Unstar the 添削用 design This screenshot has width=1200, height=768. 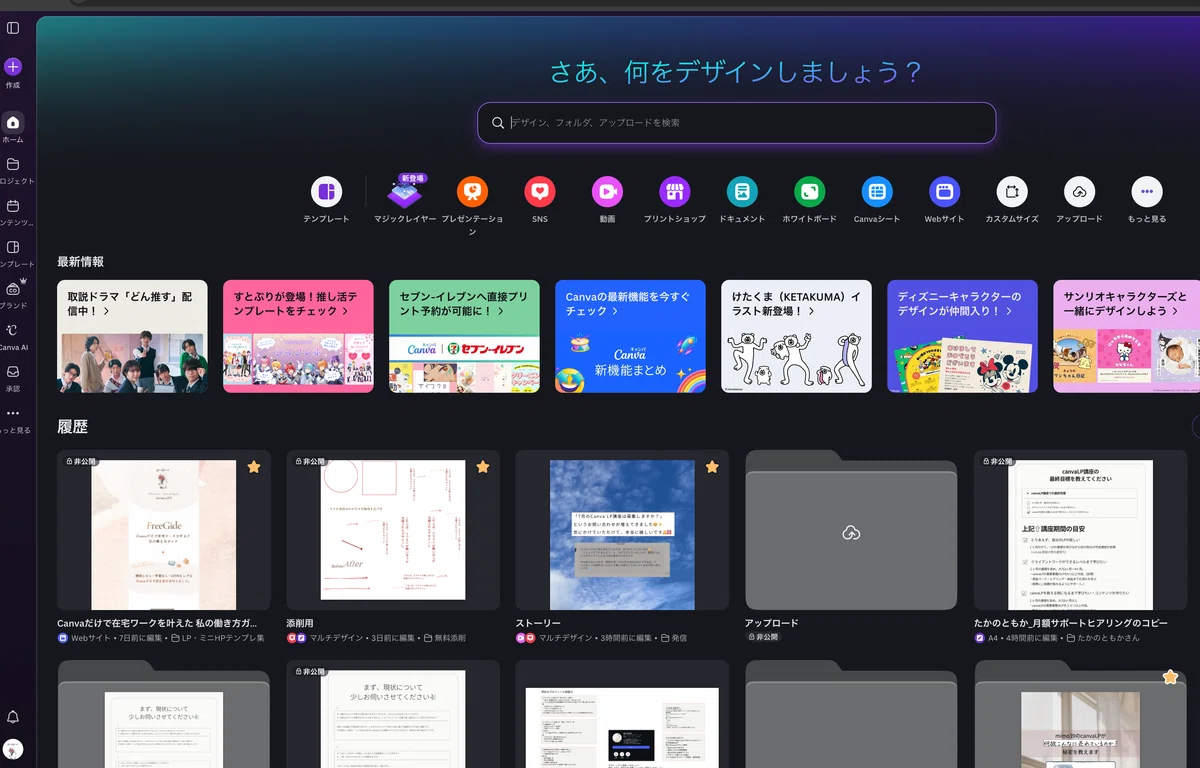pyautogui.click(x=483, y=467)
